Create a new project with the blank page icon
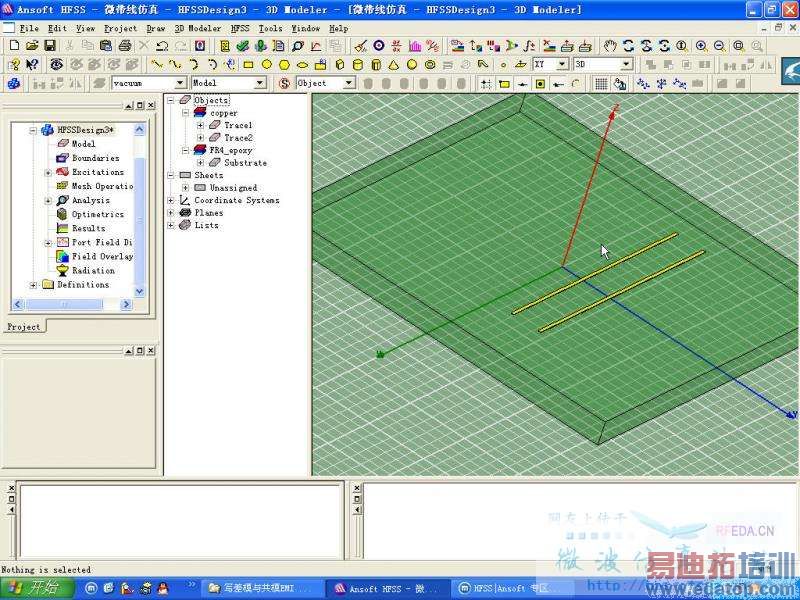Screen dimensions: 800x600 (14, 46)
